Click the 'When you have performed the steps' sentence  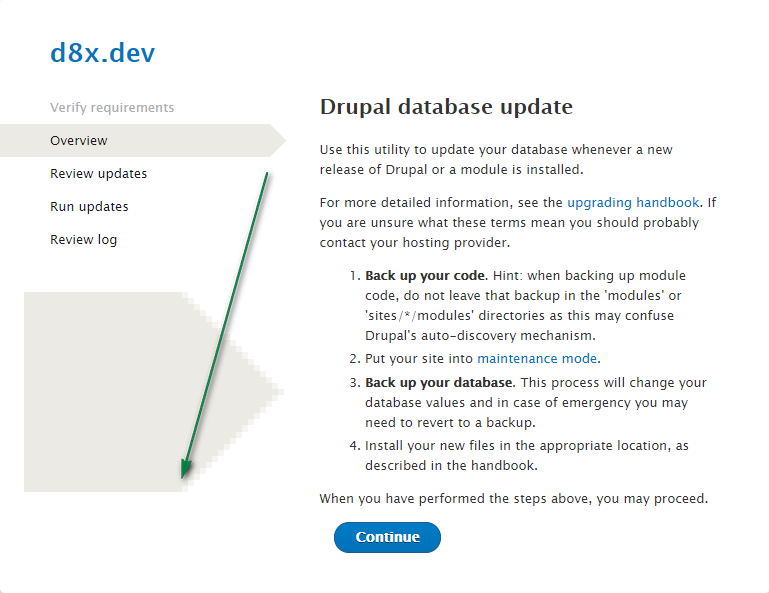pos(514,498)
